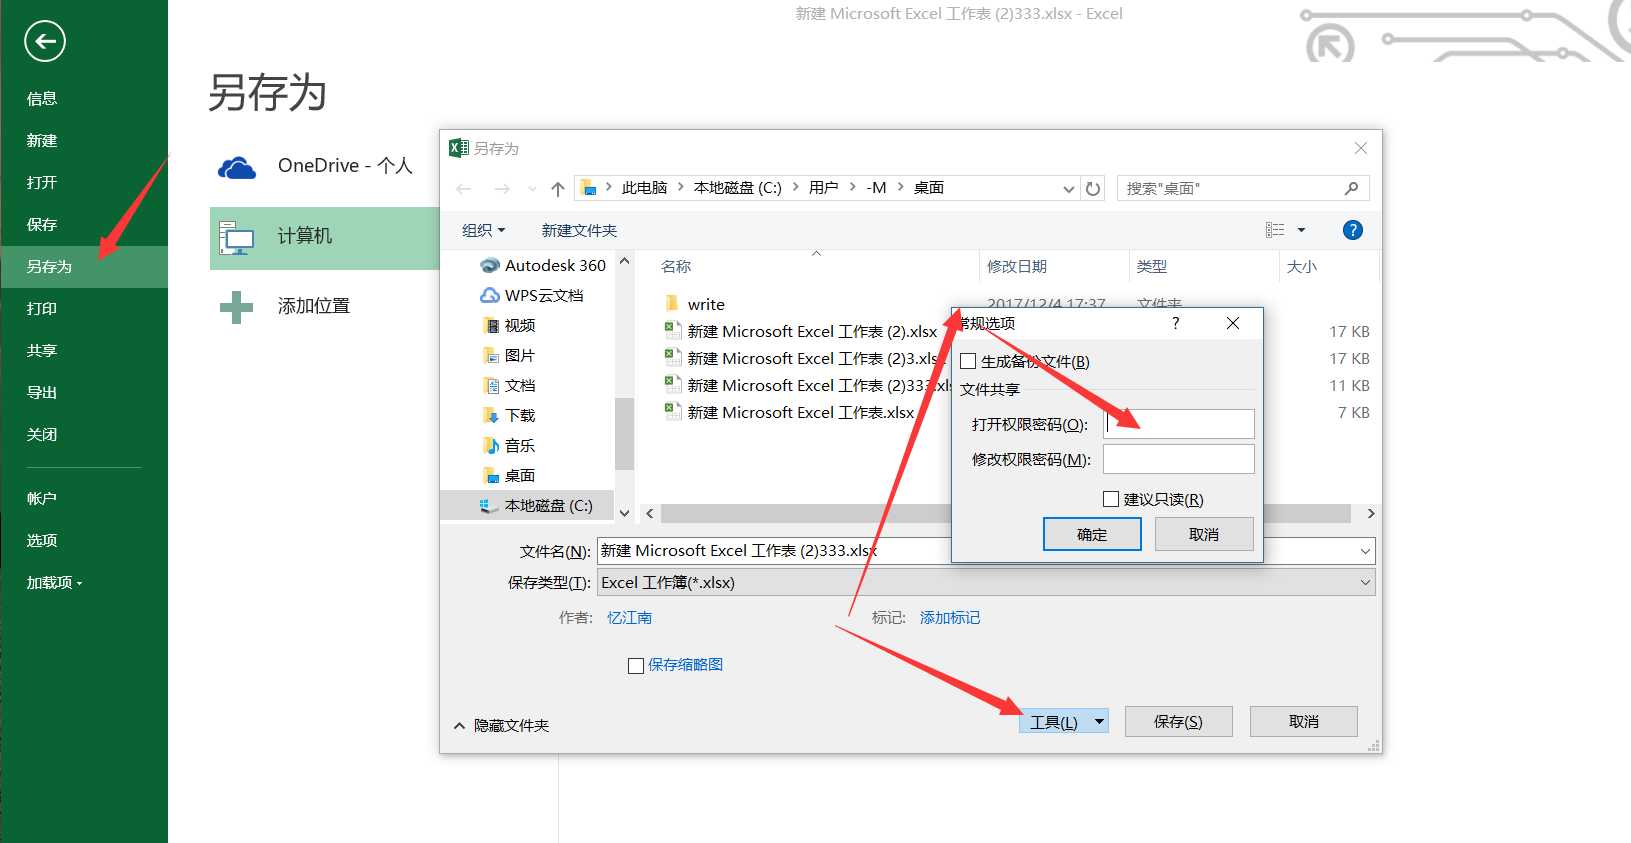The height and width of the screenshot is (843, 1631).
Task: Choose 保存 in the backstage menu
Action: (42, 224)
